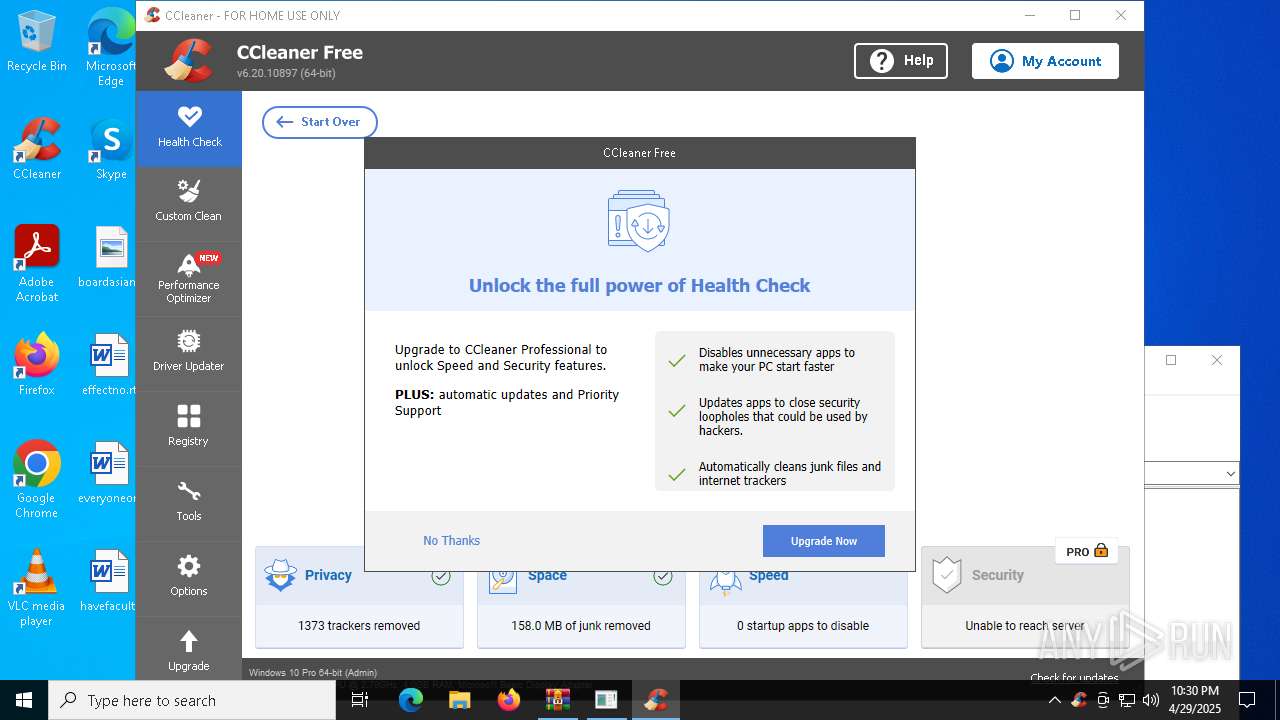
Task: Open Driver Updater from the sidebar
Action: point(189,353)
